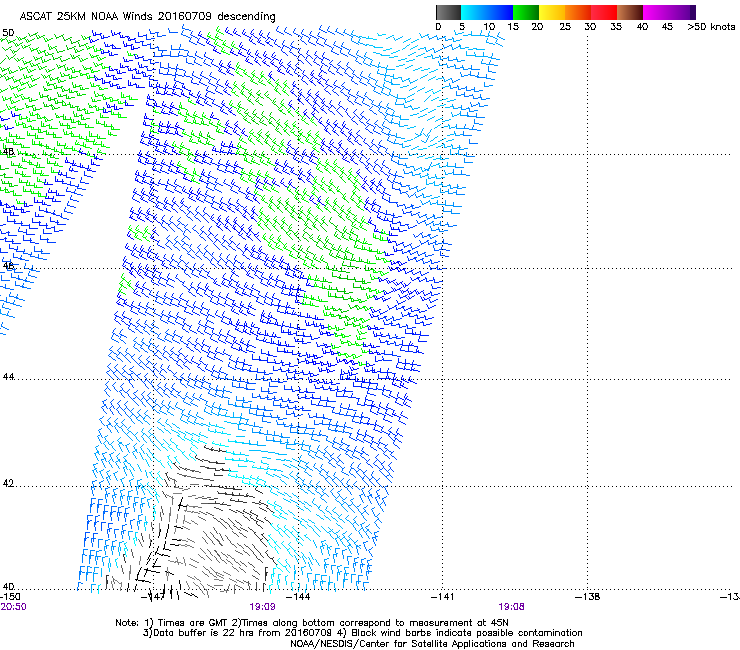This screenshot has width=740, height=650.
Task: Click the '25' label under the color bar
Action: click(x=565, y=27)
